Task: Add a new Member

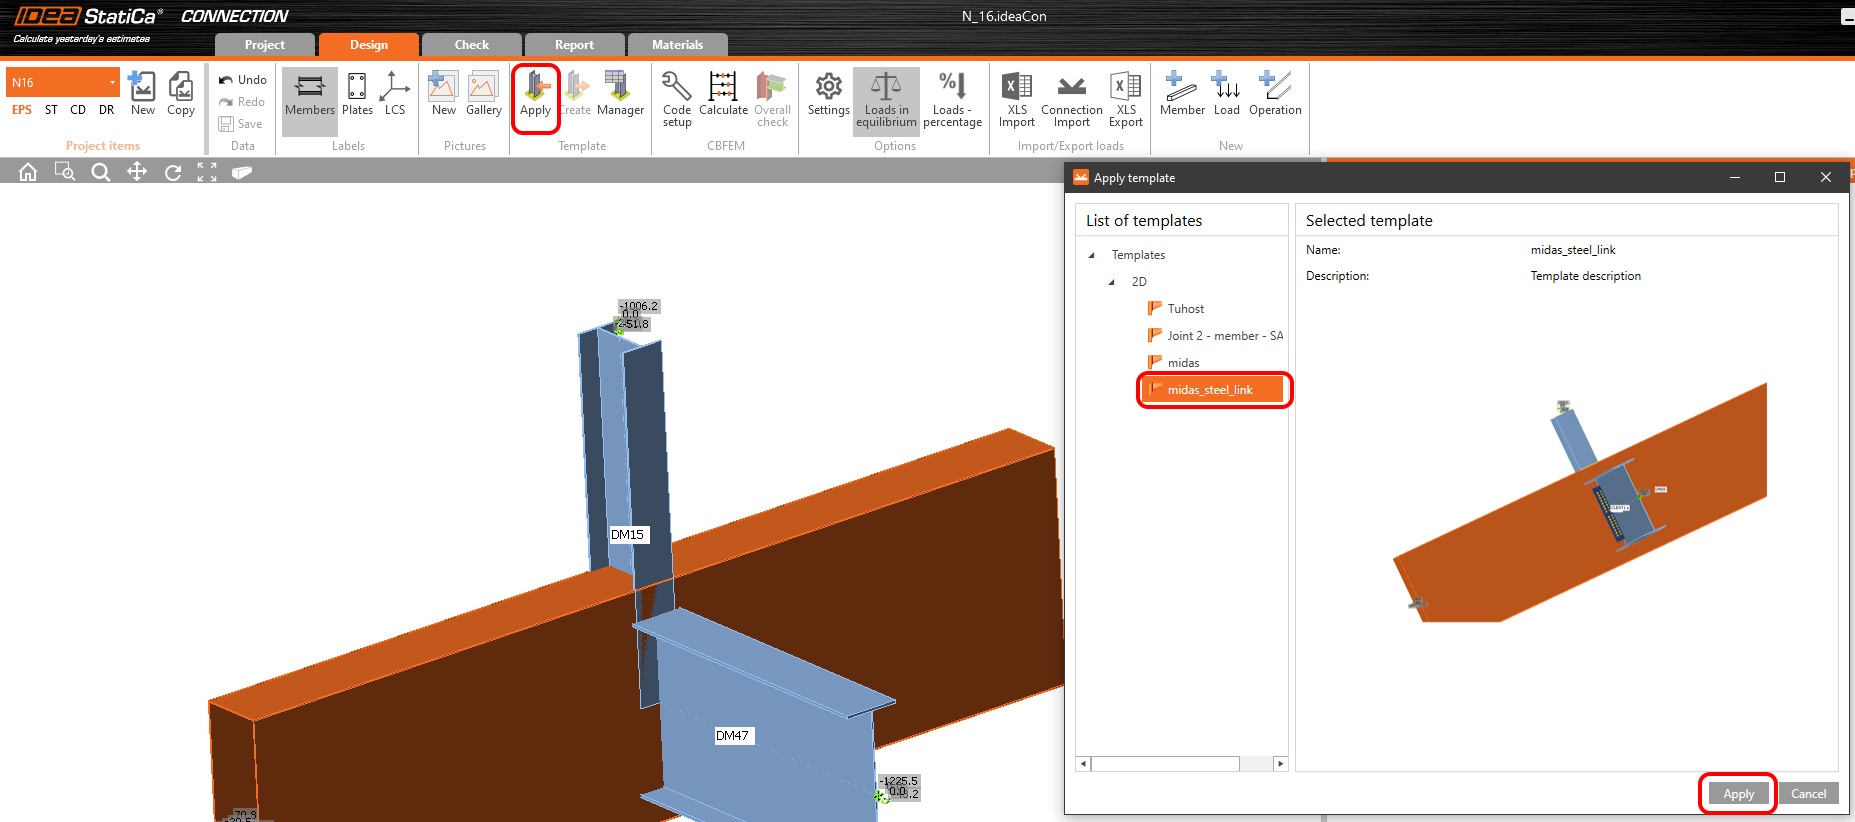Action: pos(1182,96)
